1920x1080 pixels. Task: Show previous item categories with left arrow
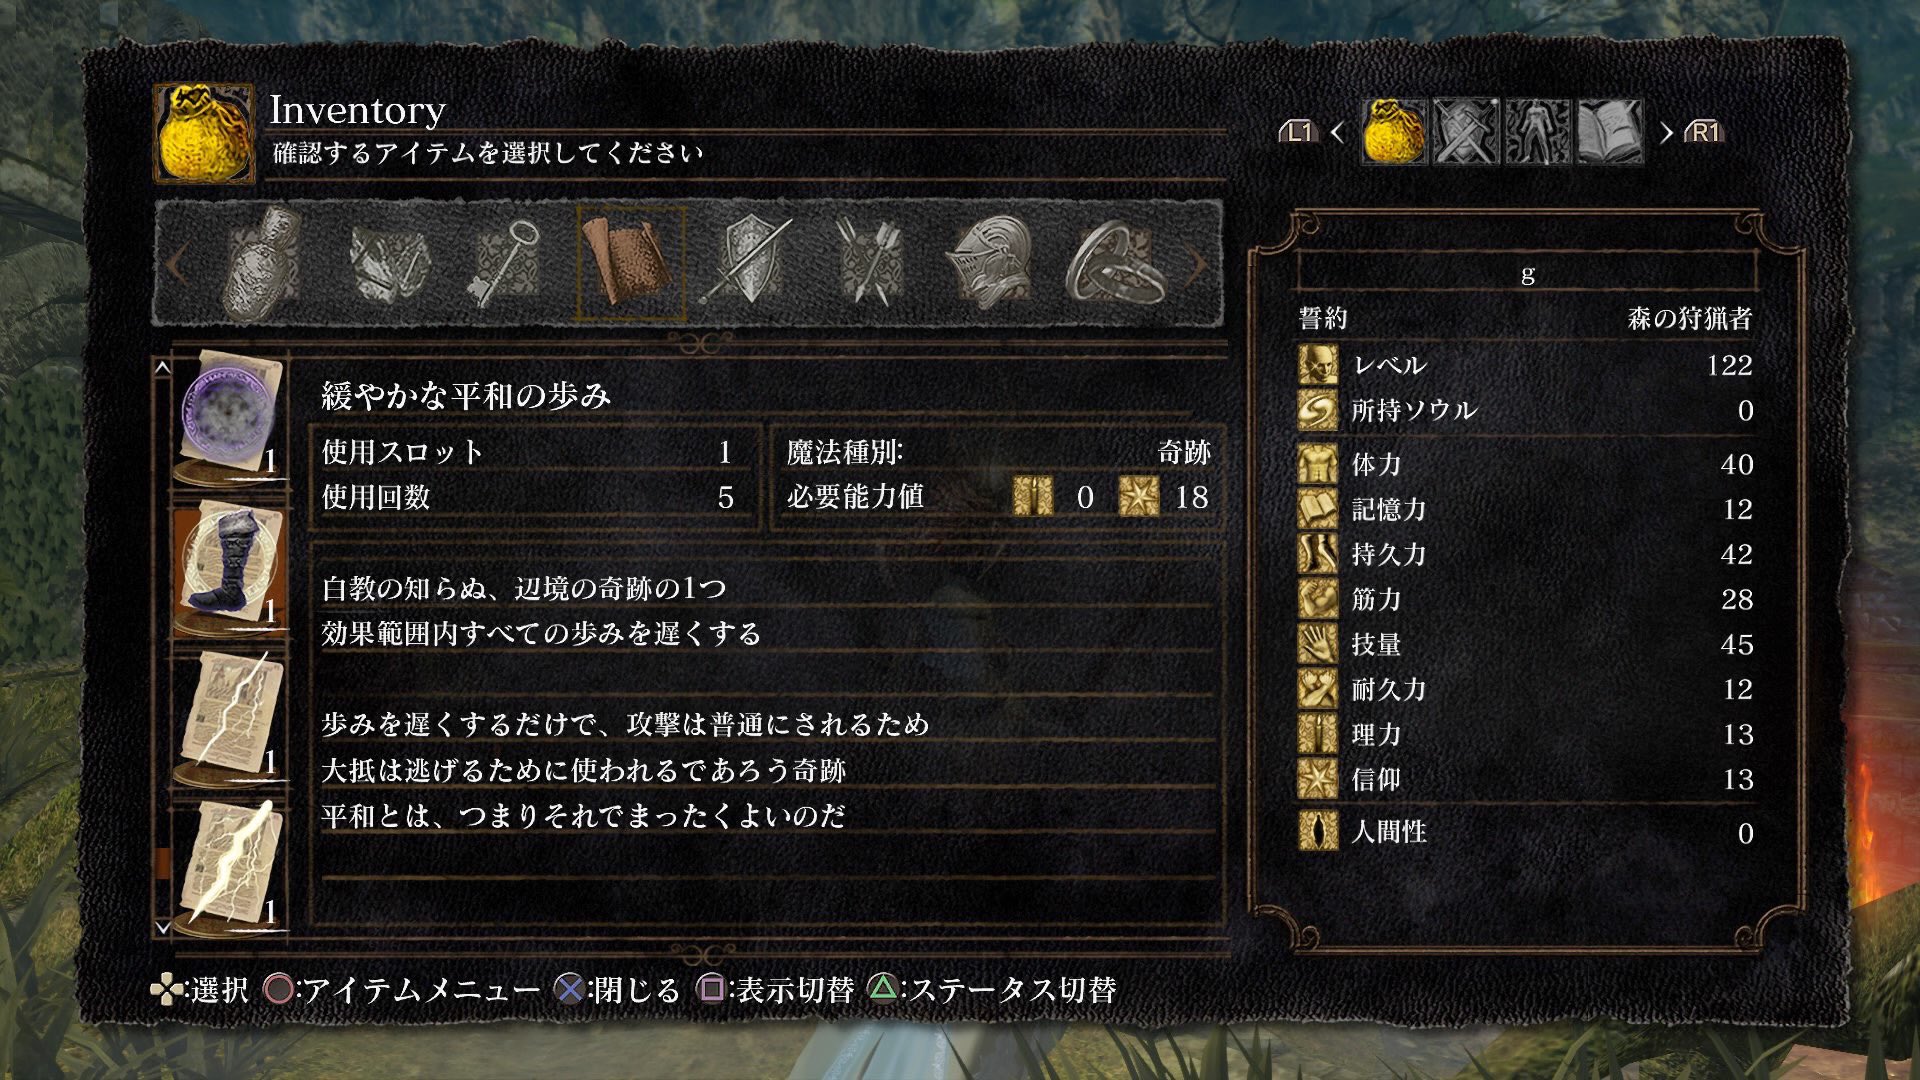[177, 265]
